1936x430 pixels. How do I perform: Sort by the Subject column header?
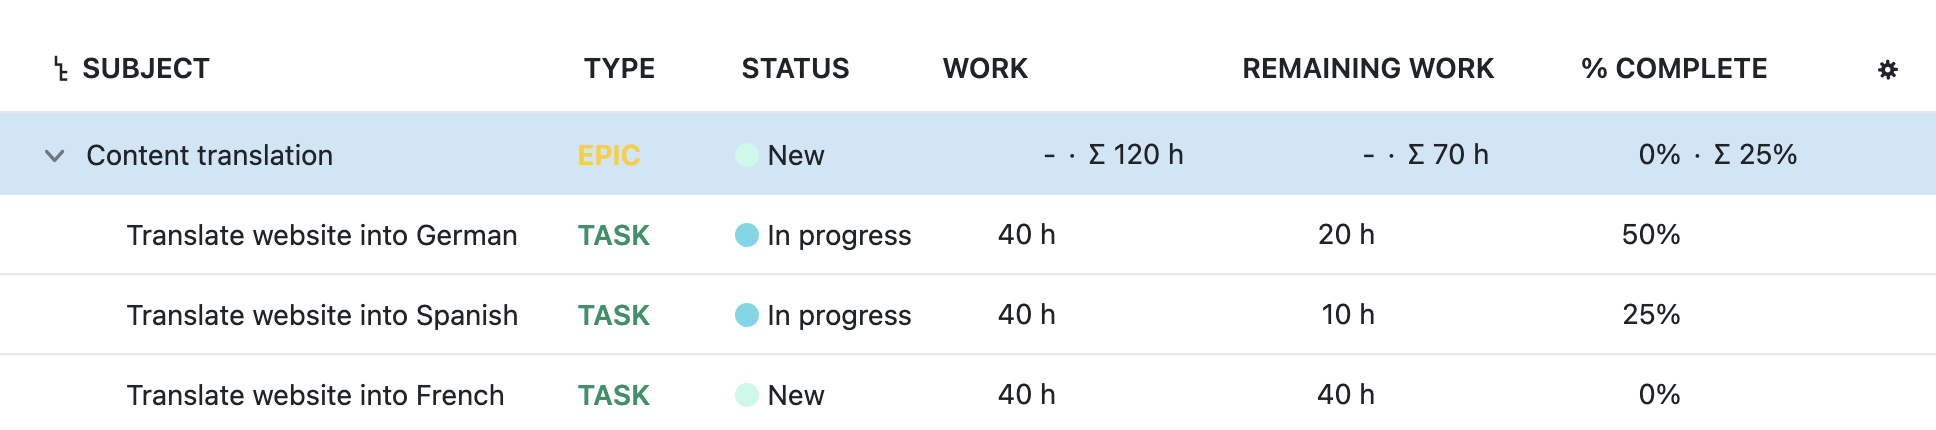(x=146, y=69)
